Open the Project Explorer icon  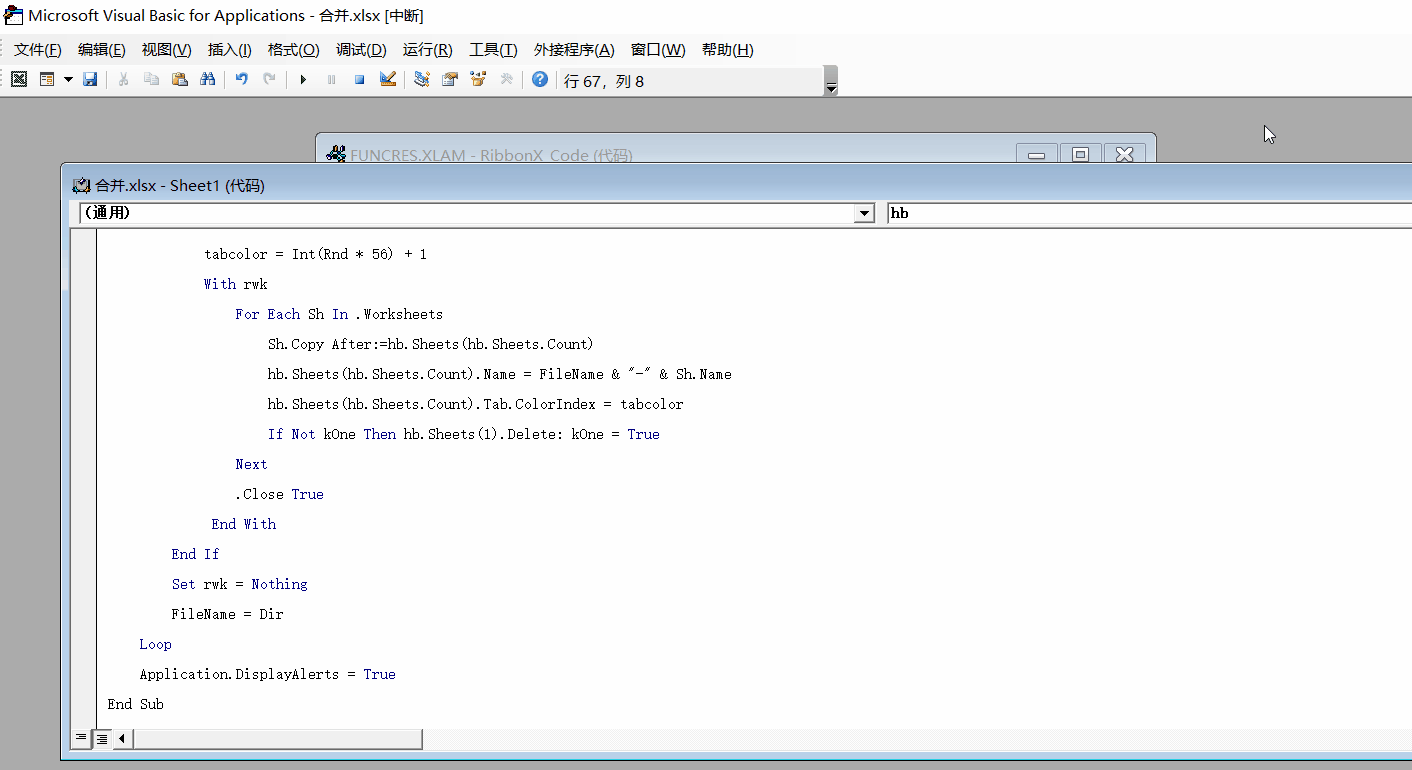coord(422,79)
